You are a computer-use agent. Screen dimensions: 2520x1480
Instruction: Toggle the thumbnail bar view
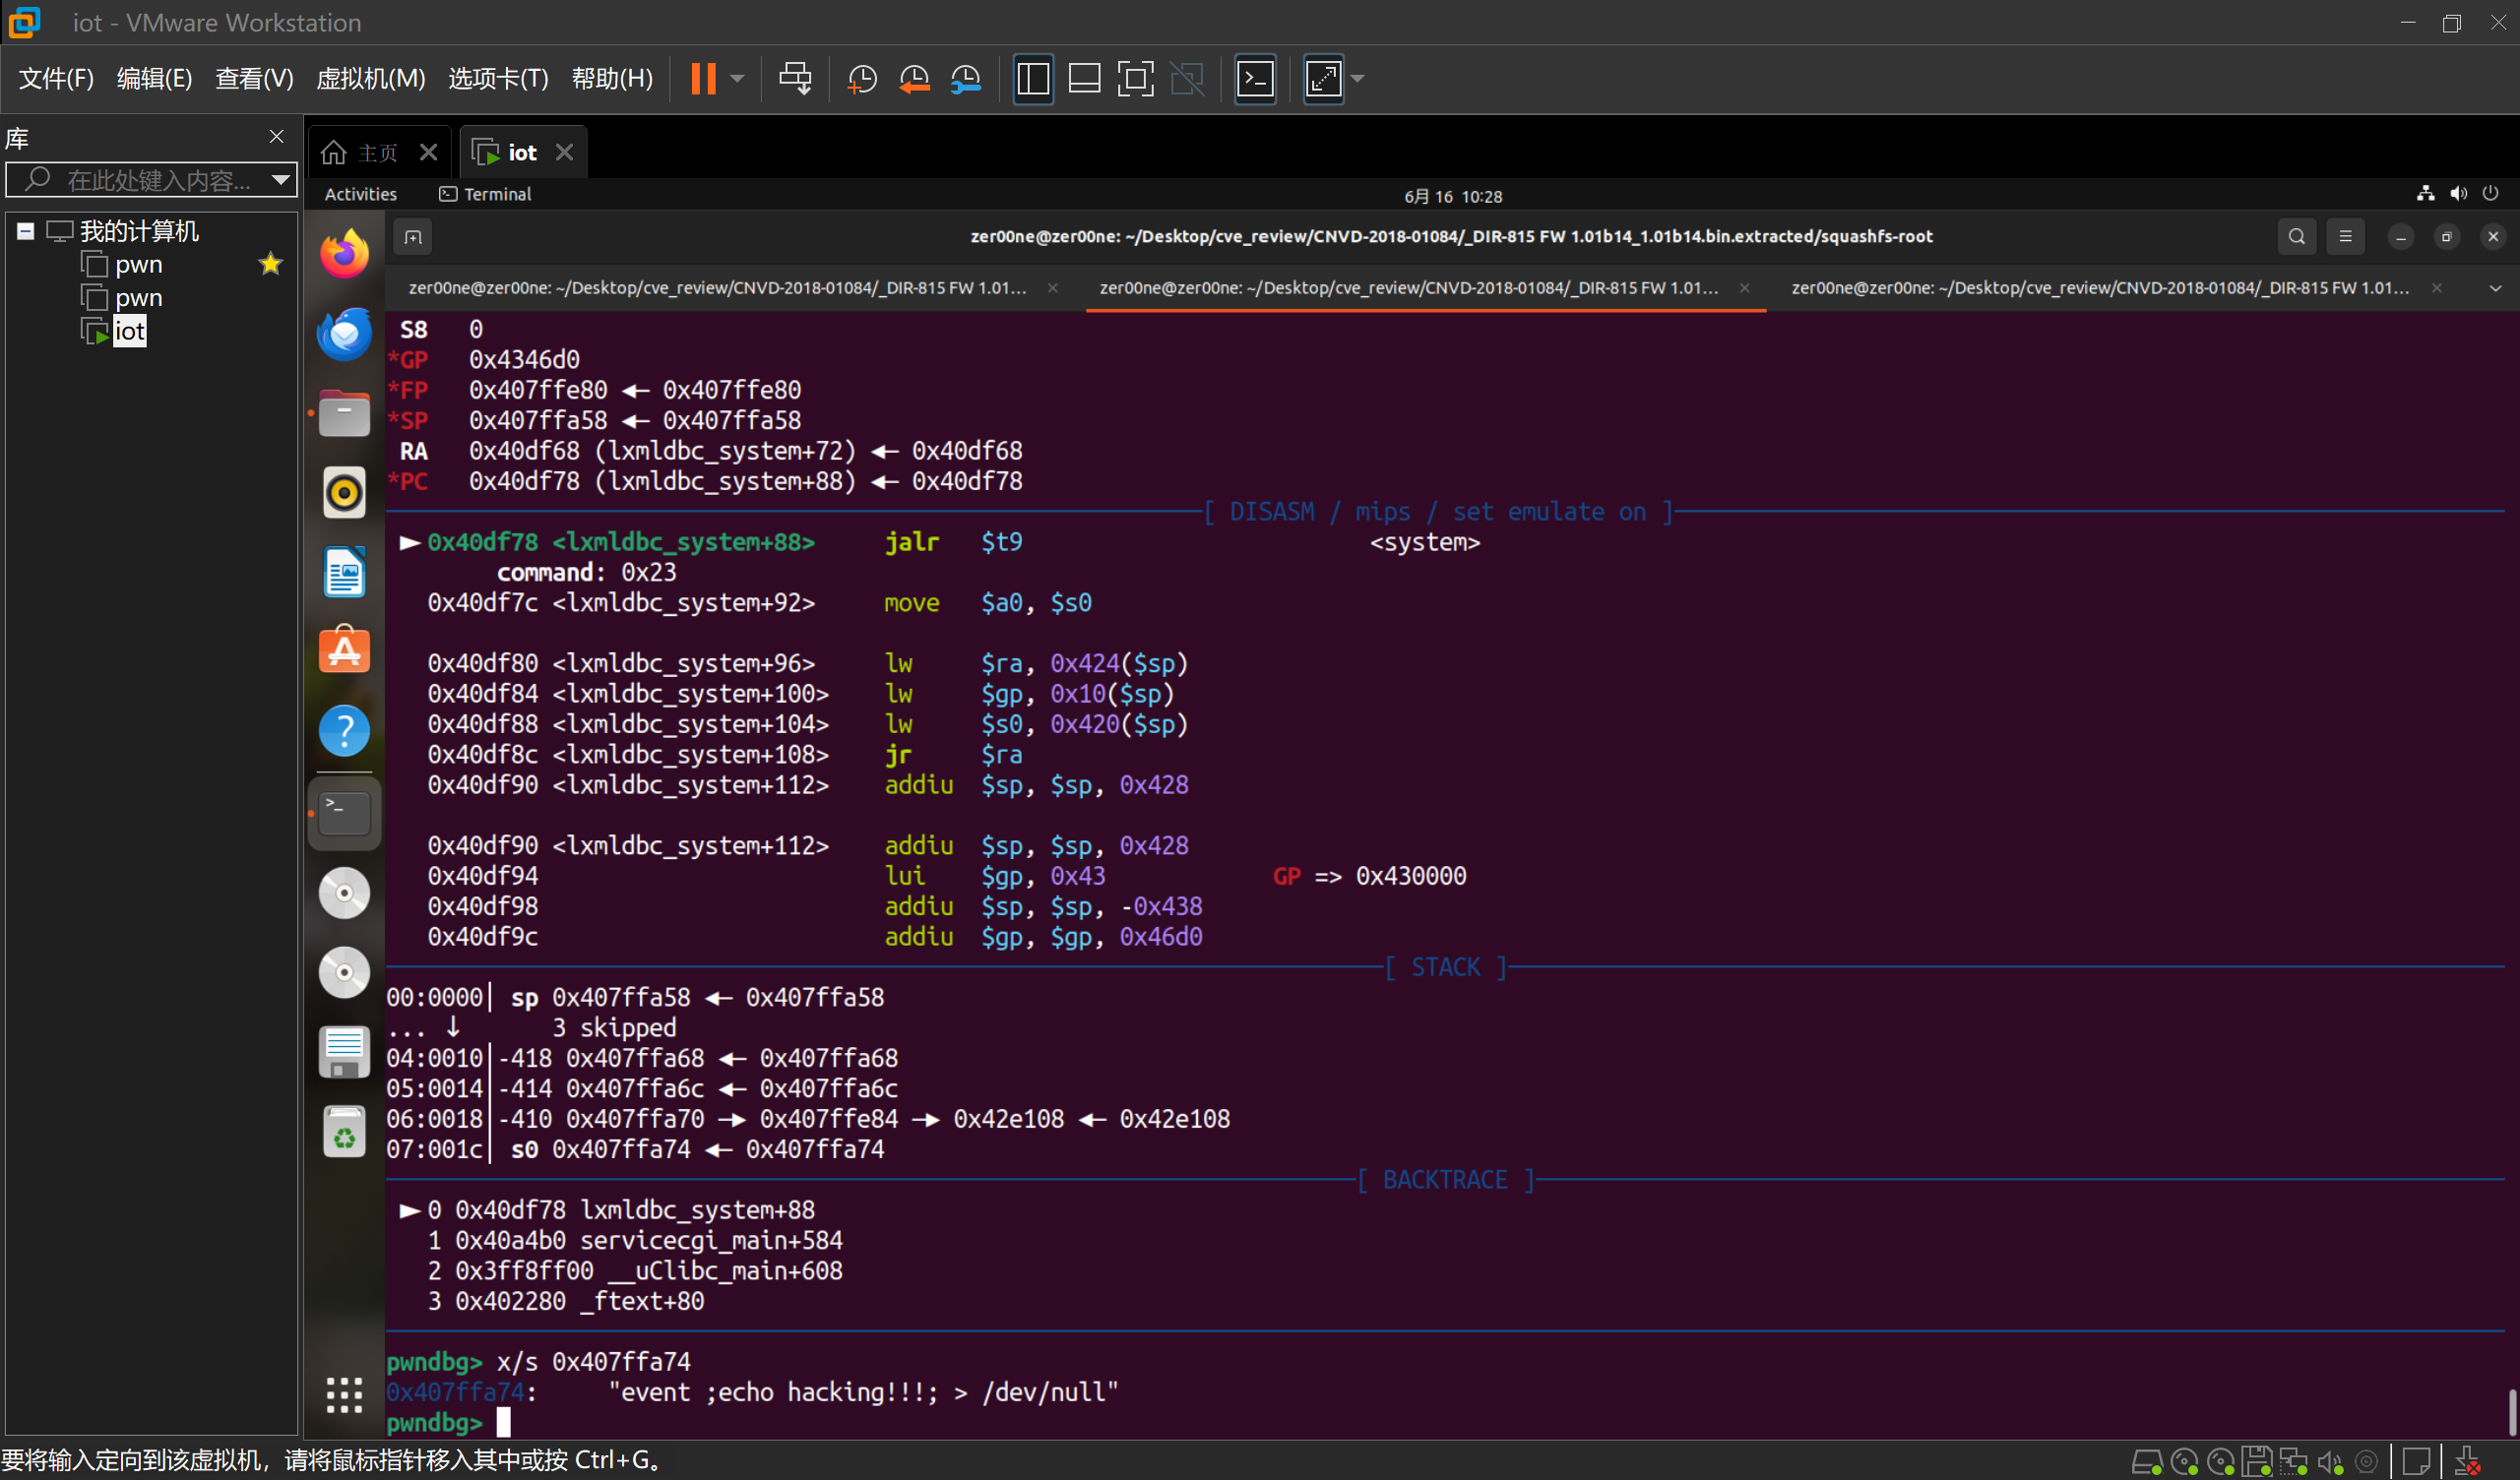1084,78
